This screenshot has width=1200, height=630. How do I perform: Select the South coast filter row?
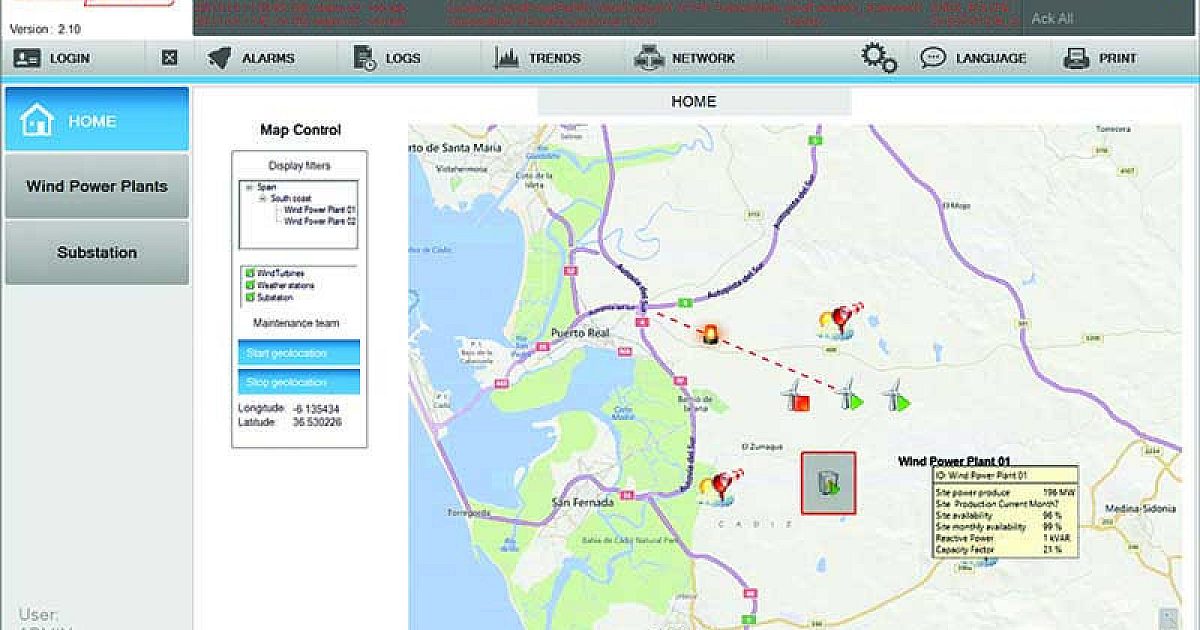click(291, 198)
